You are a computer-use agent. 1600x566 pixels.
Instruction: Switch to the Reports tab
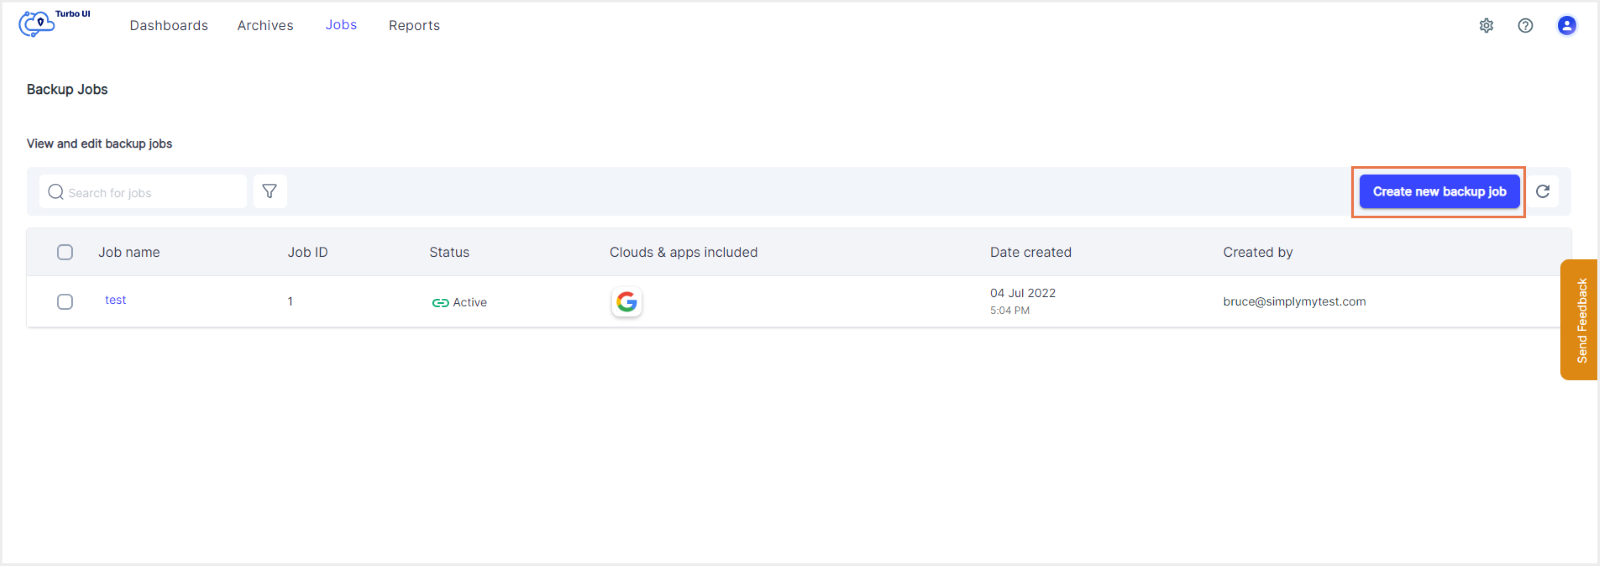coord(414,26)
